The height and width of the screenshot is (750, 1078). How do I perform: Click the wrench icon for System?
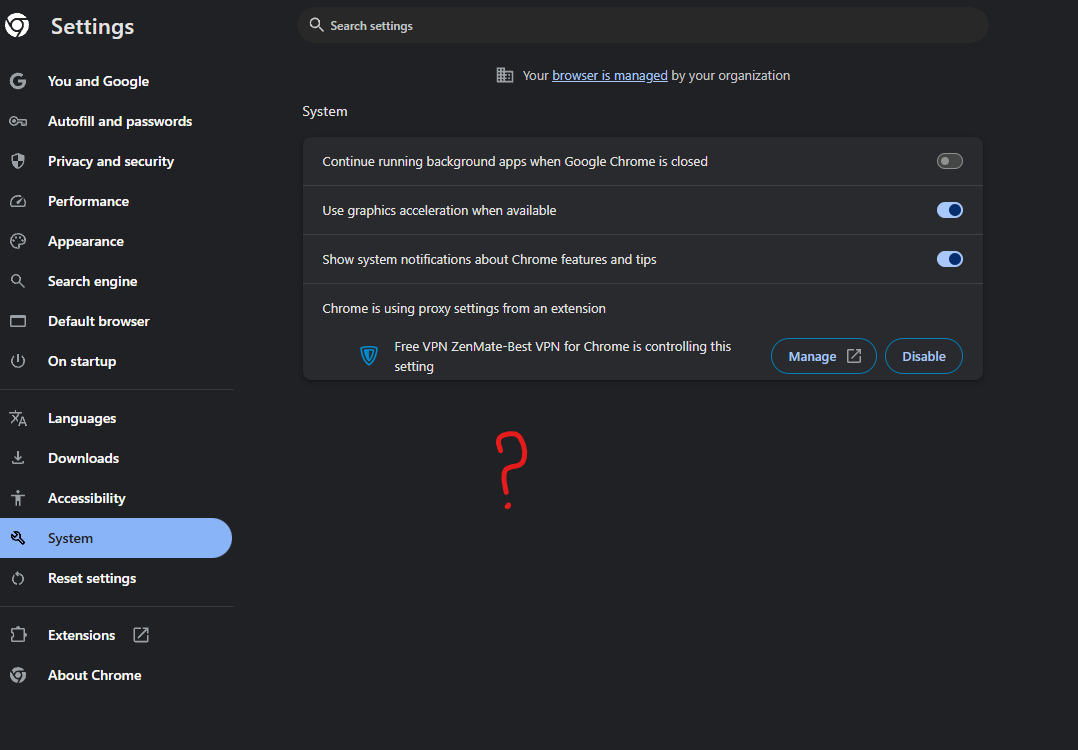(18, 538)
